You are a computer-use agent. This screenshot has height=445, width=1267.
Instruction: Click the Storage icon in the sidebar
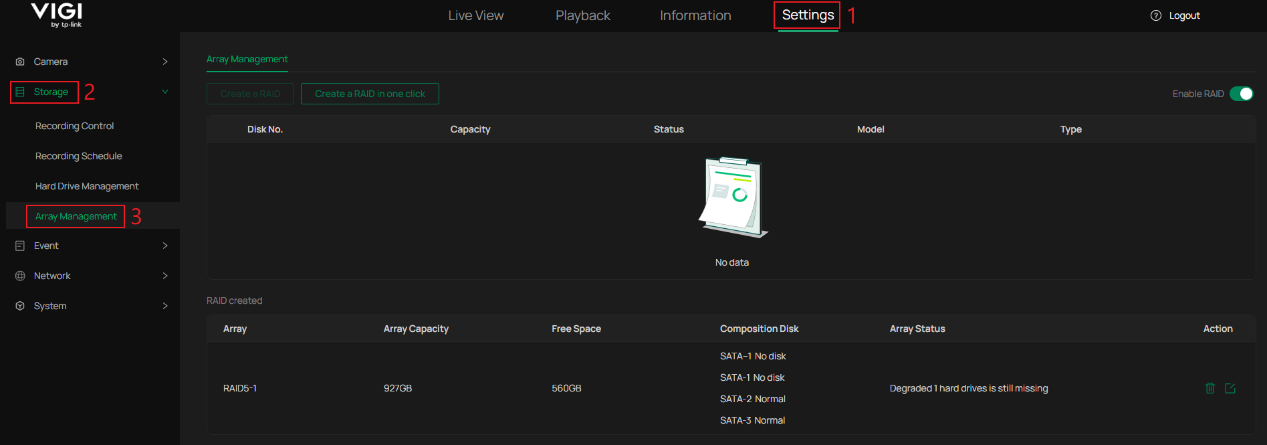coord(20,92)
